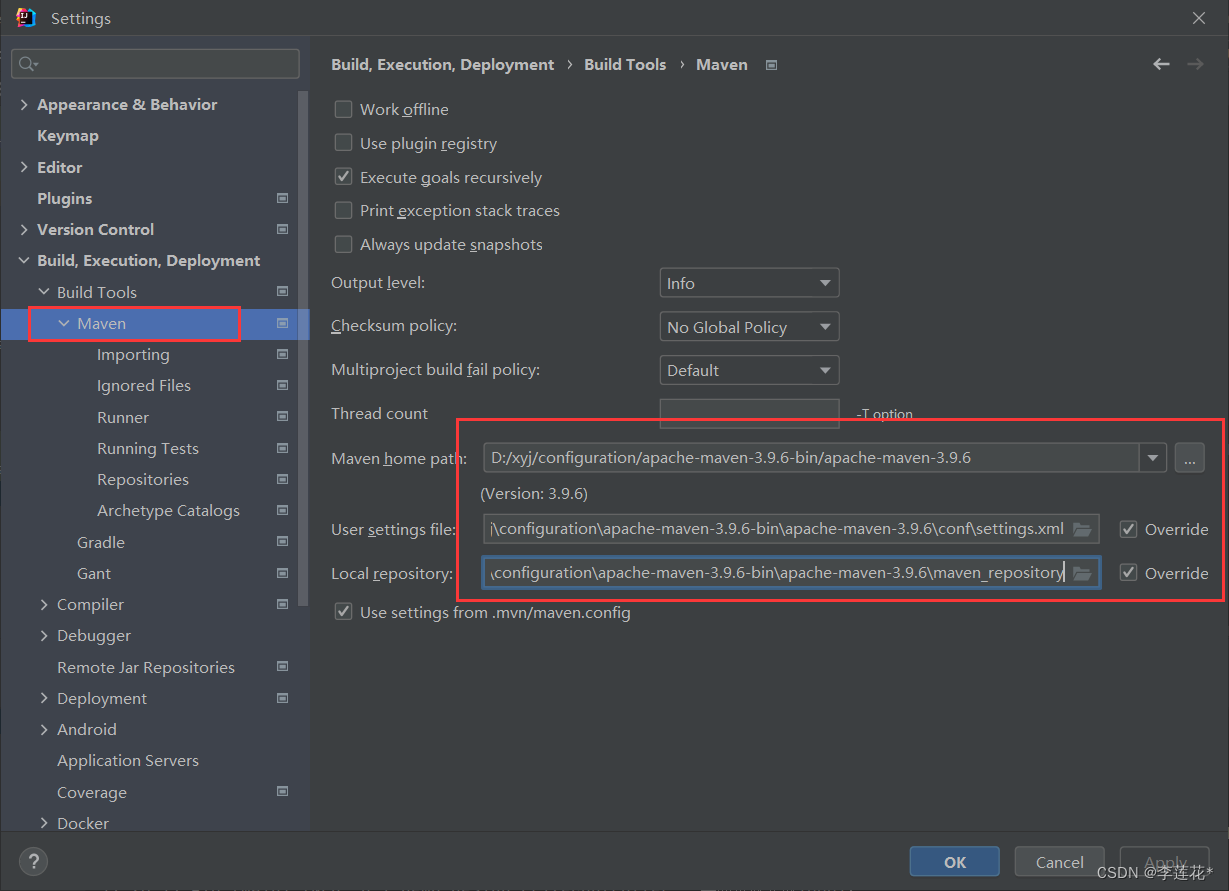Click the Cancel button
The image size is (1229, 891).
1060,862
